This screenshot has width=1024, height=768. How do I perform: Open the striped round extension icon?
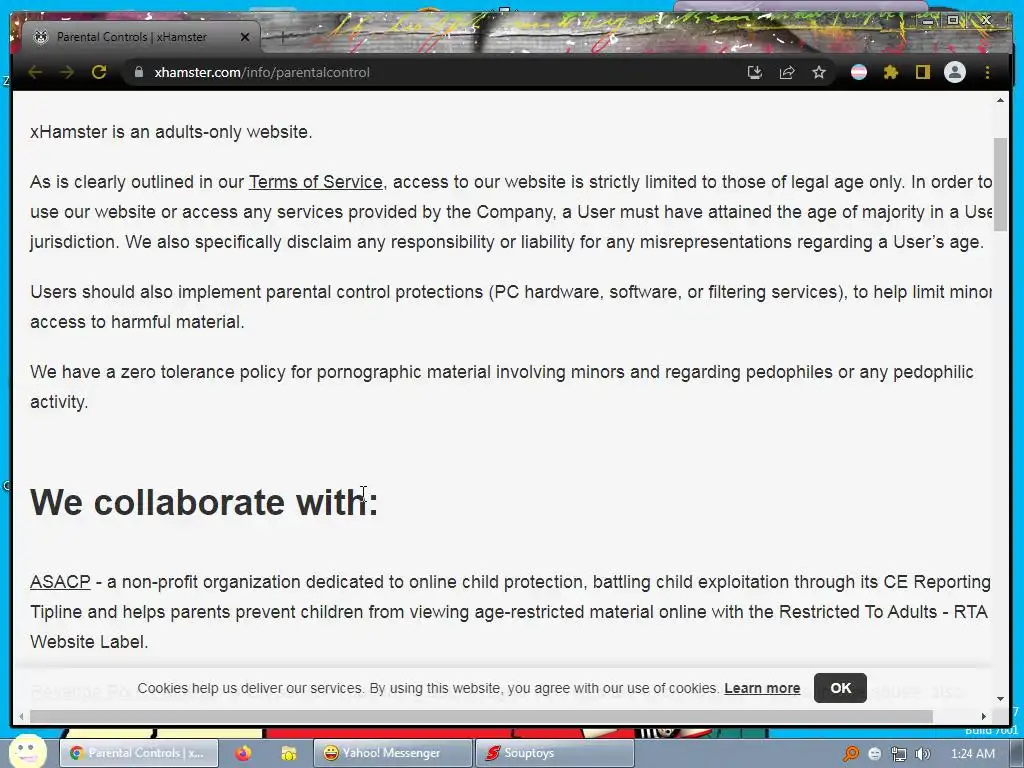(x=859, y=72)
